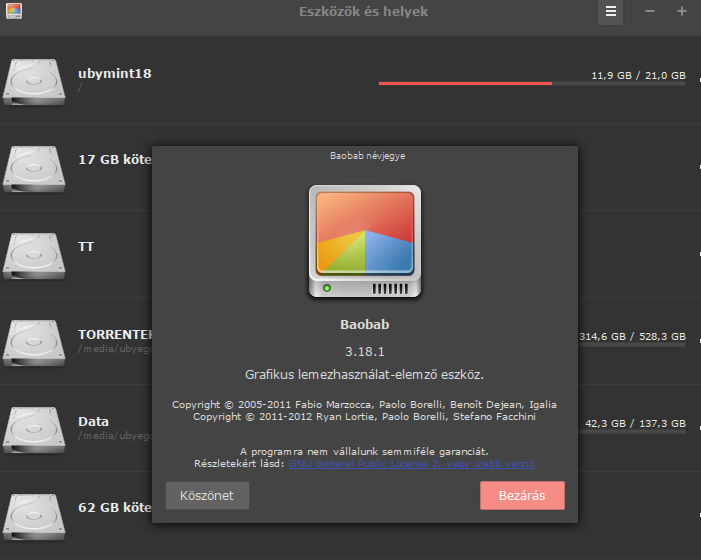Image resolution: width=701 pixels, height=560 pixels.
Task: Click the Data drive icon
Action: point(34,430)
